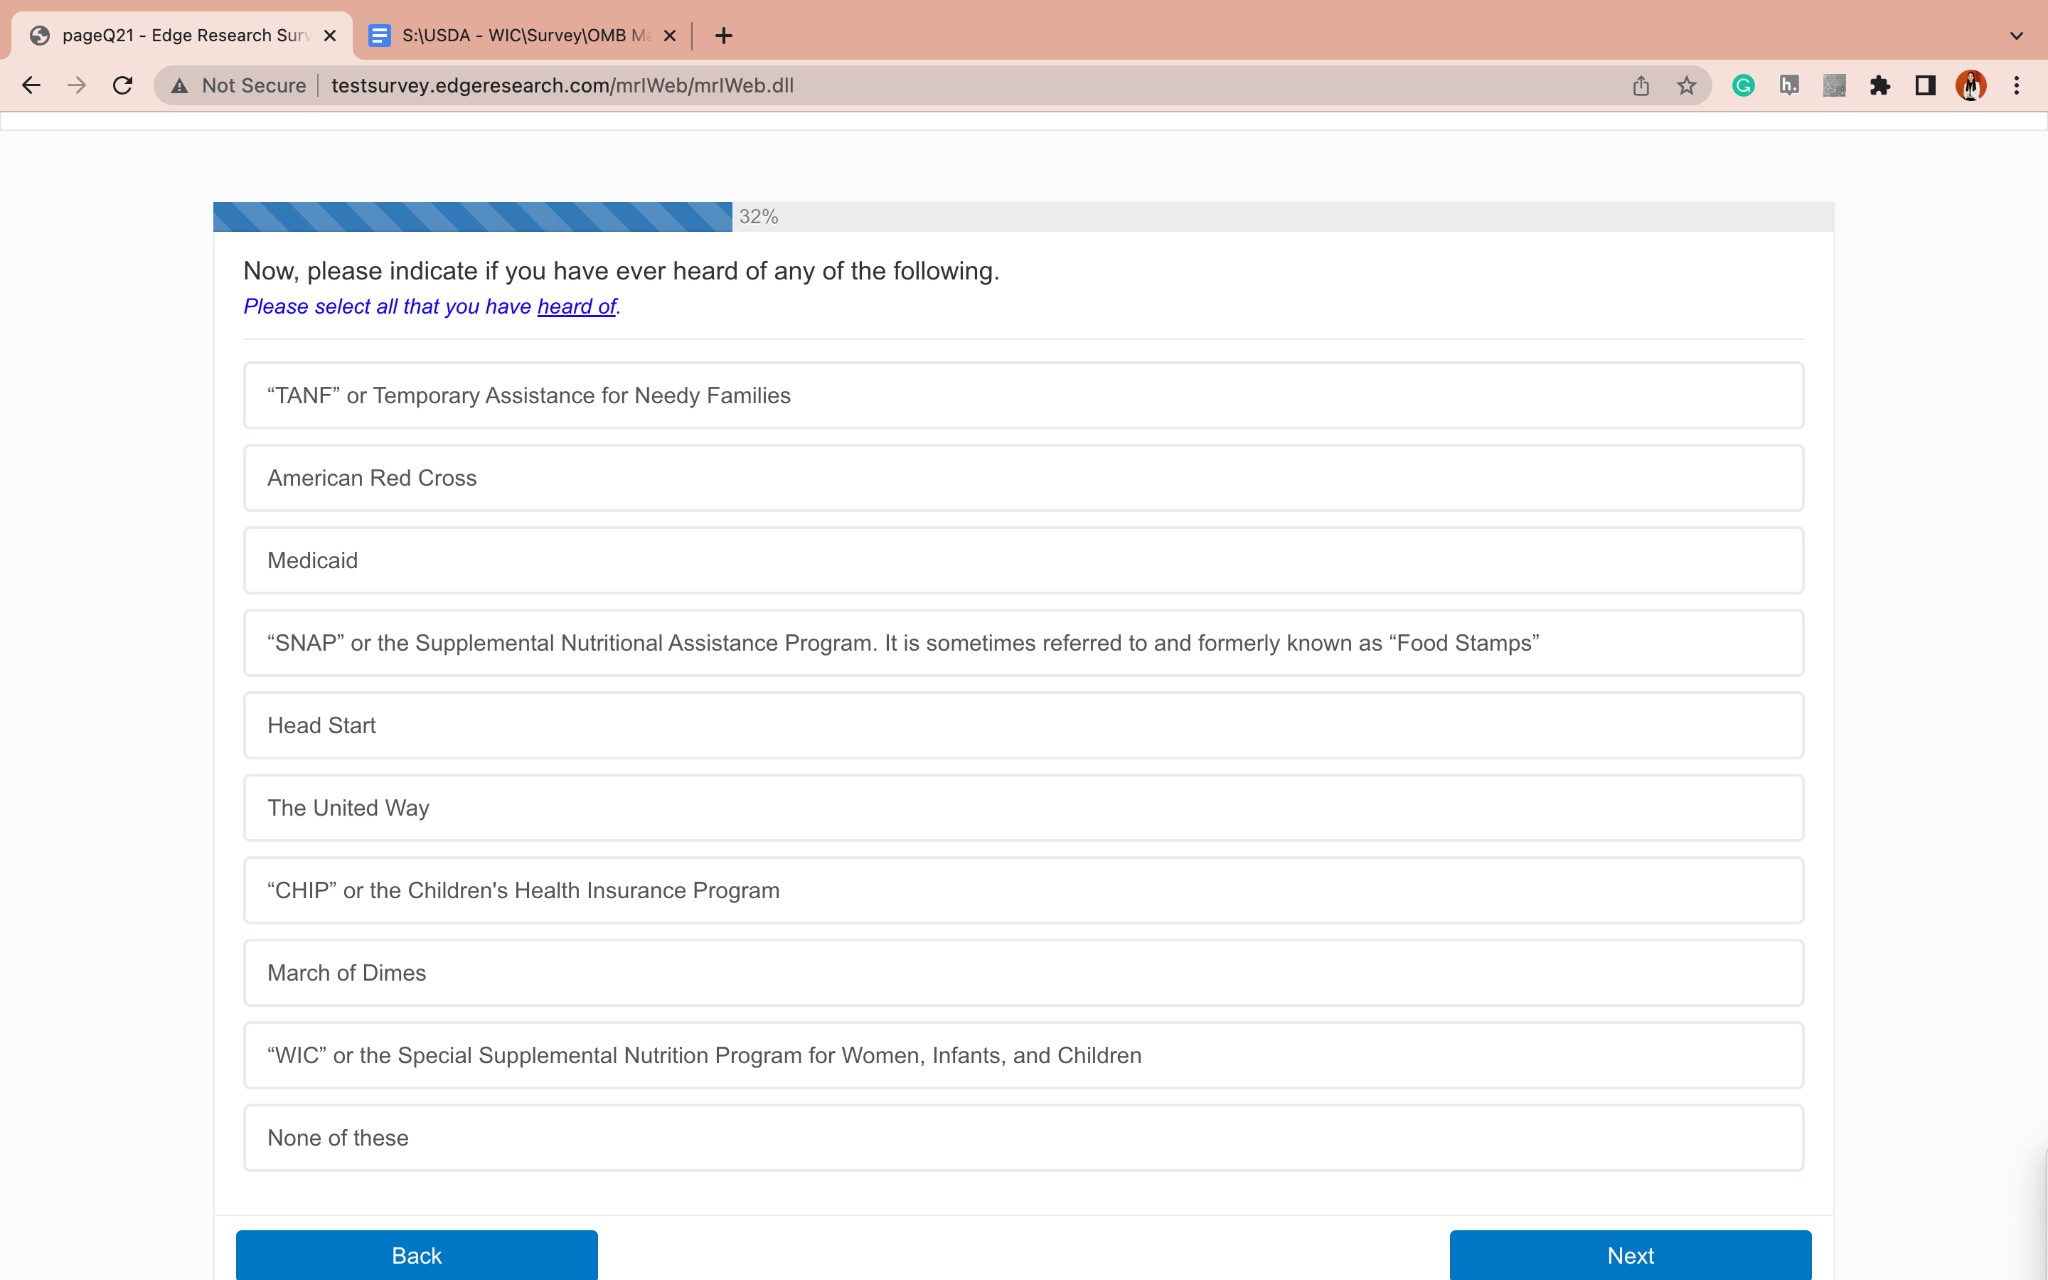Expand the tab search chevron

(2016, 36)
